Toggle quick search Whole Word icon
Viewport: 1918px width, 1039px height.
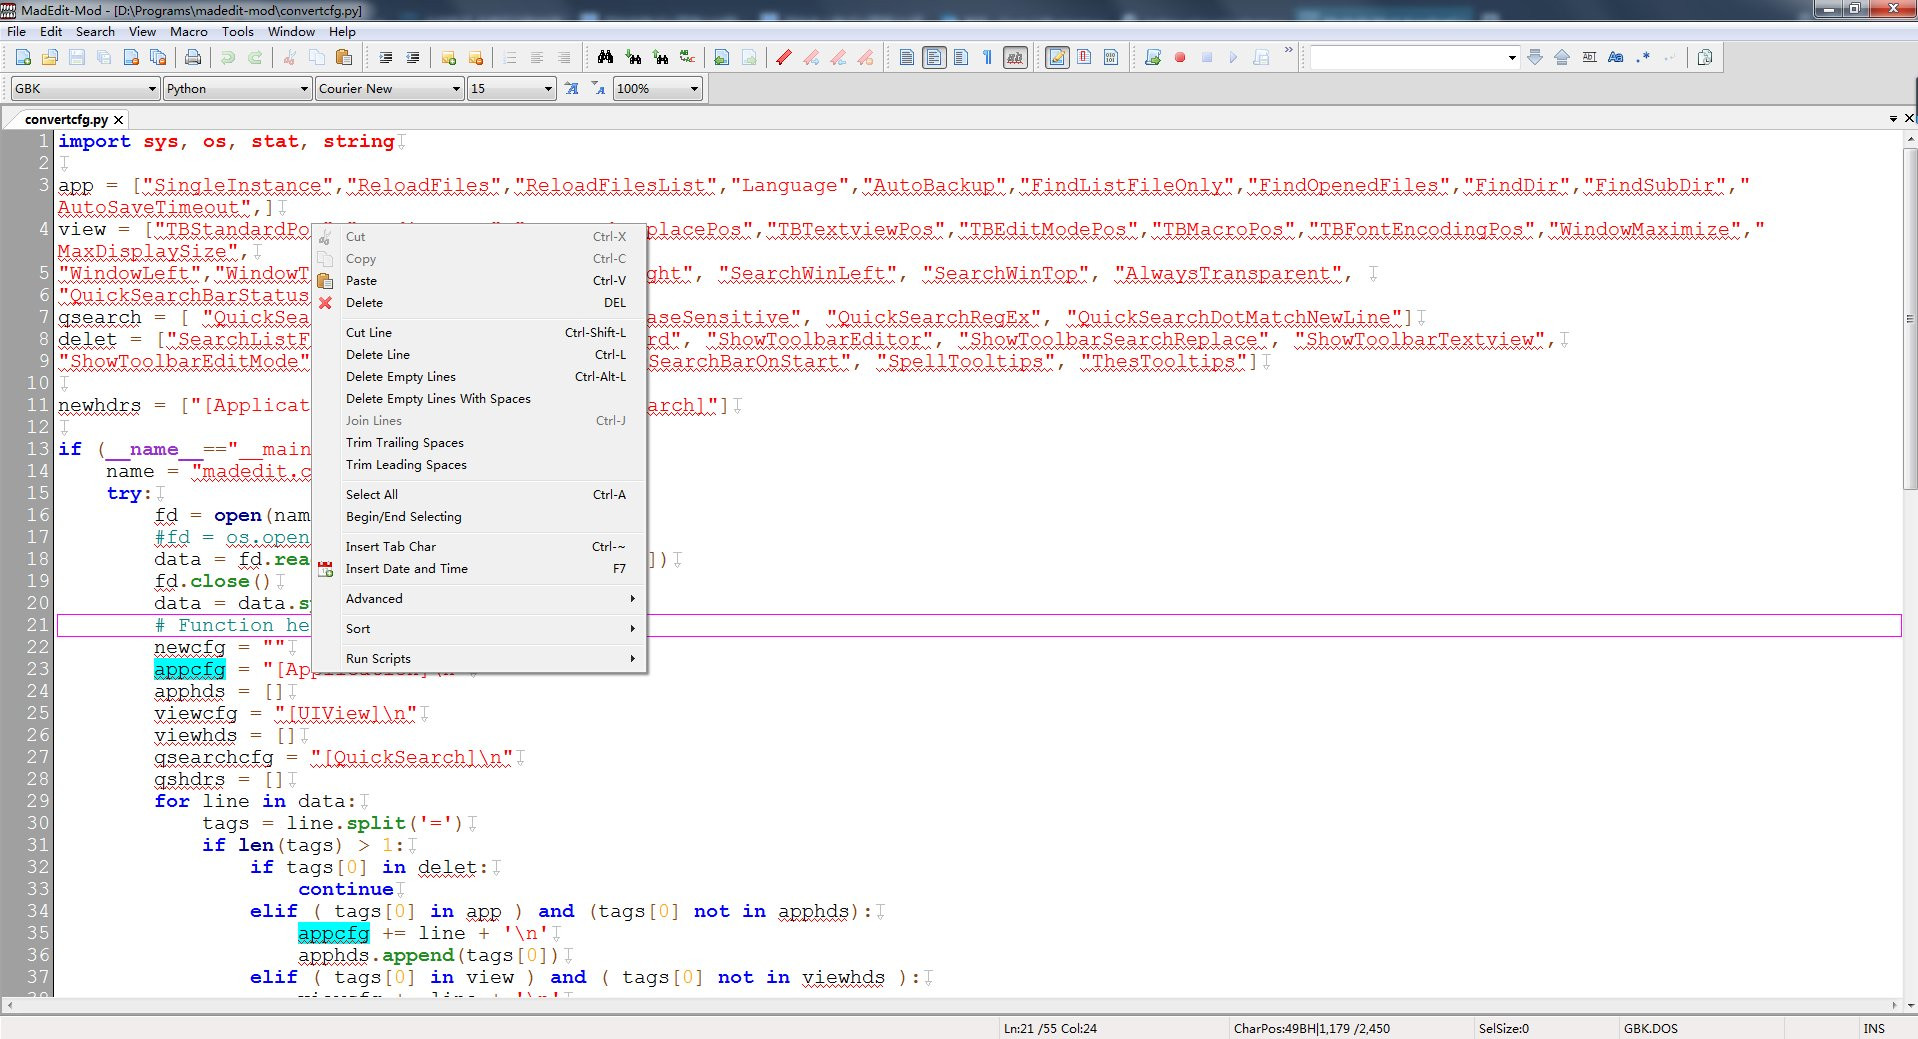(1589, 58)
